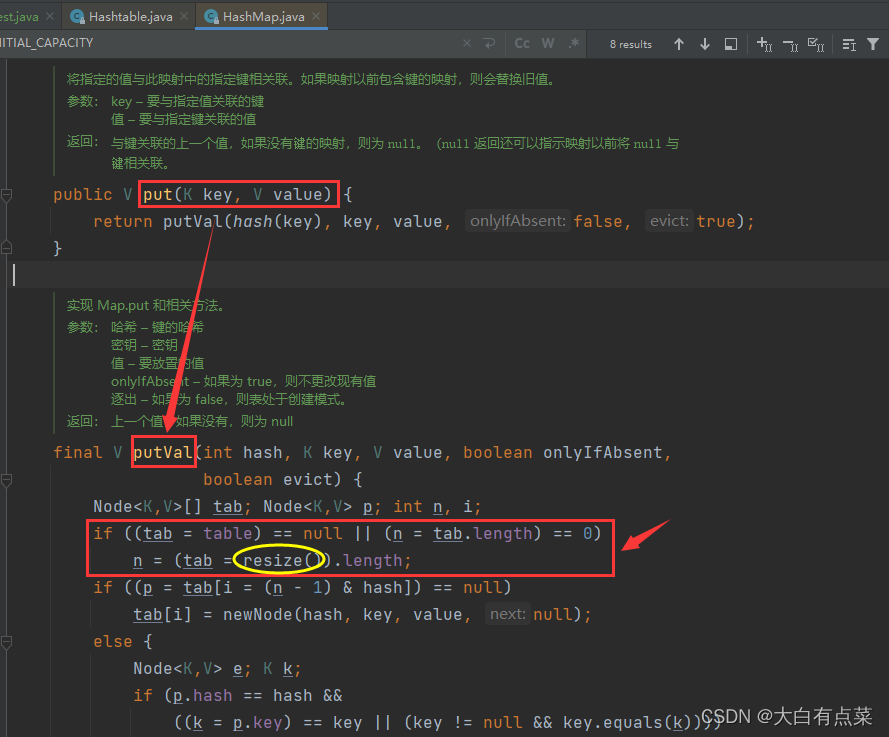The width and height of the screenshot is (889, 737).
Task: Click newNode method call
Action: (259, 615)
